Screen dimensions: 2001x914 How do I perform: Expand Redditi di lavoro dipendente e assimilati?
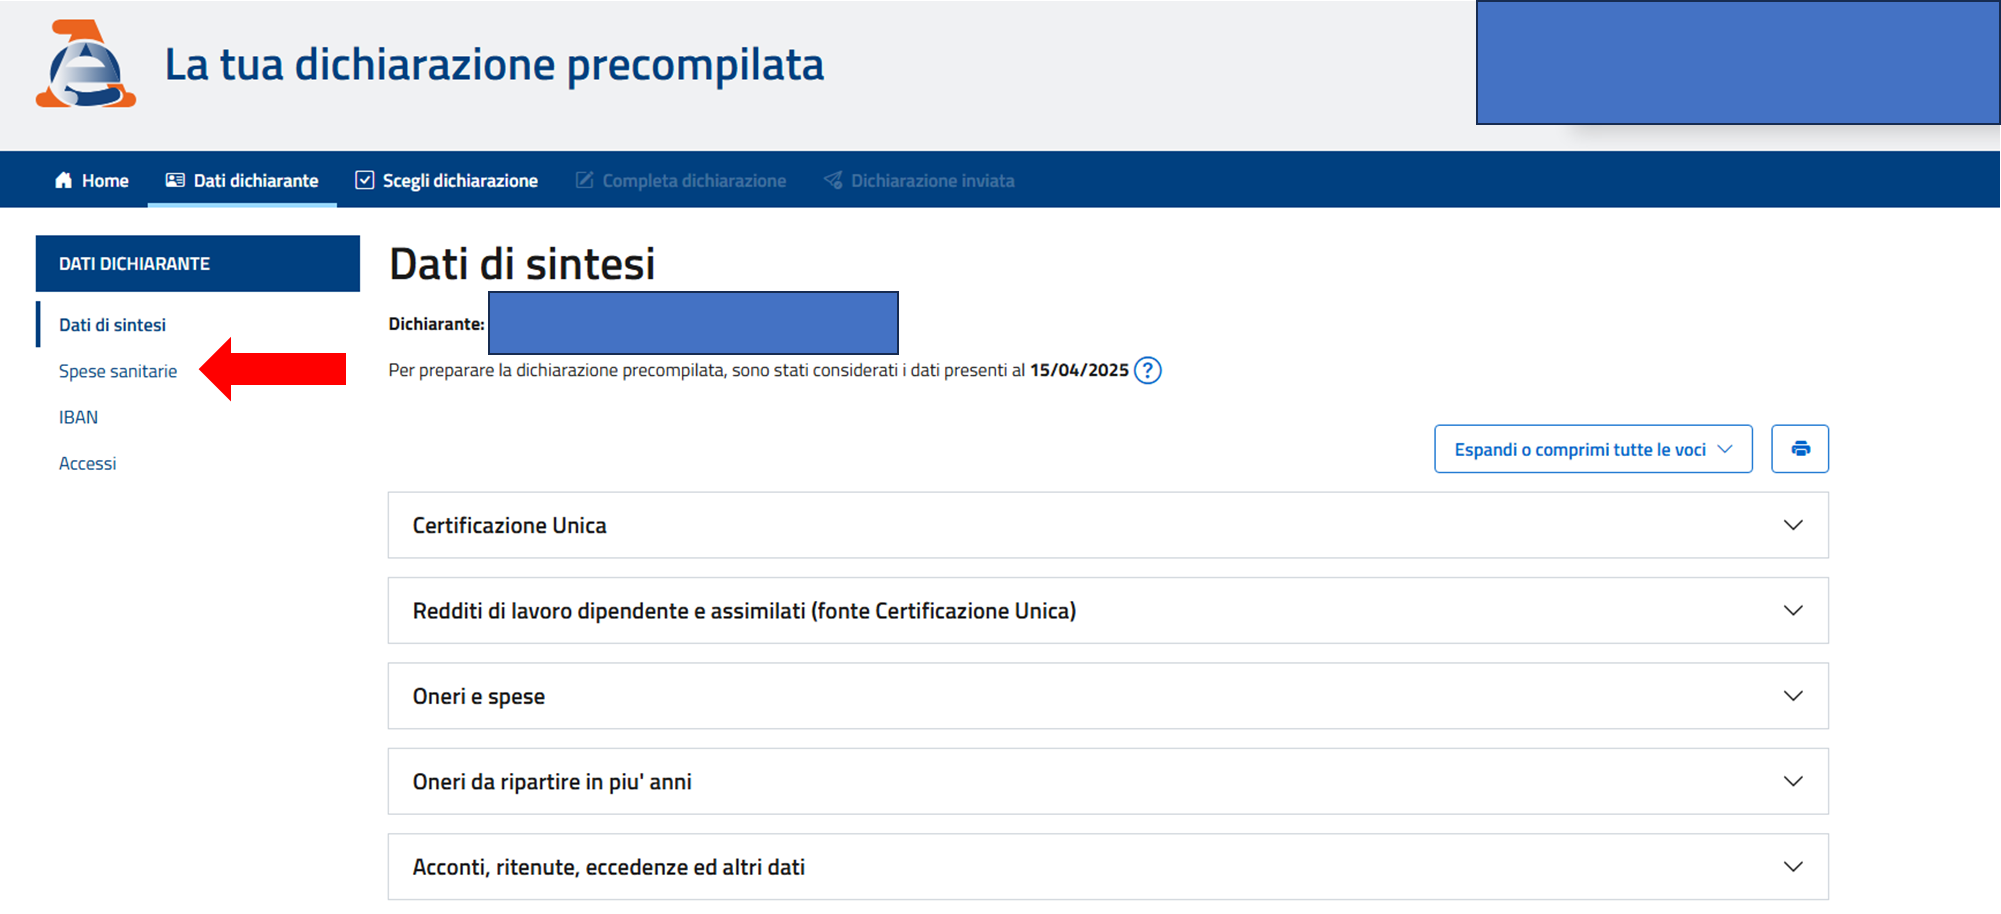pos(1792,611)
